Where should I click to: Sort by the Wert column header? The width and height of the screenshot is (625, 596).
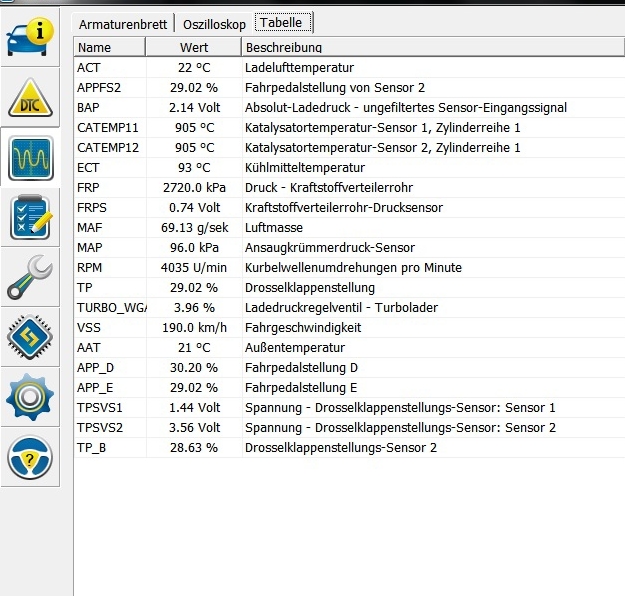point(194,47)
